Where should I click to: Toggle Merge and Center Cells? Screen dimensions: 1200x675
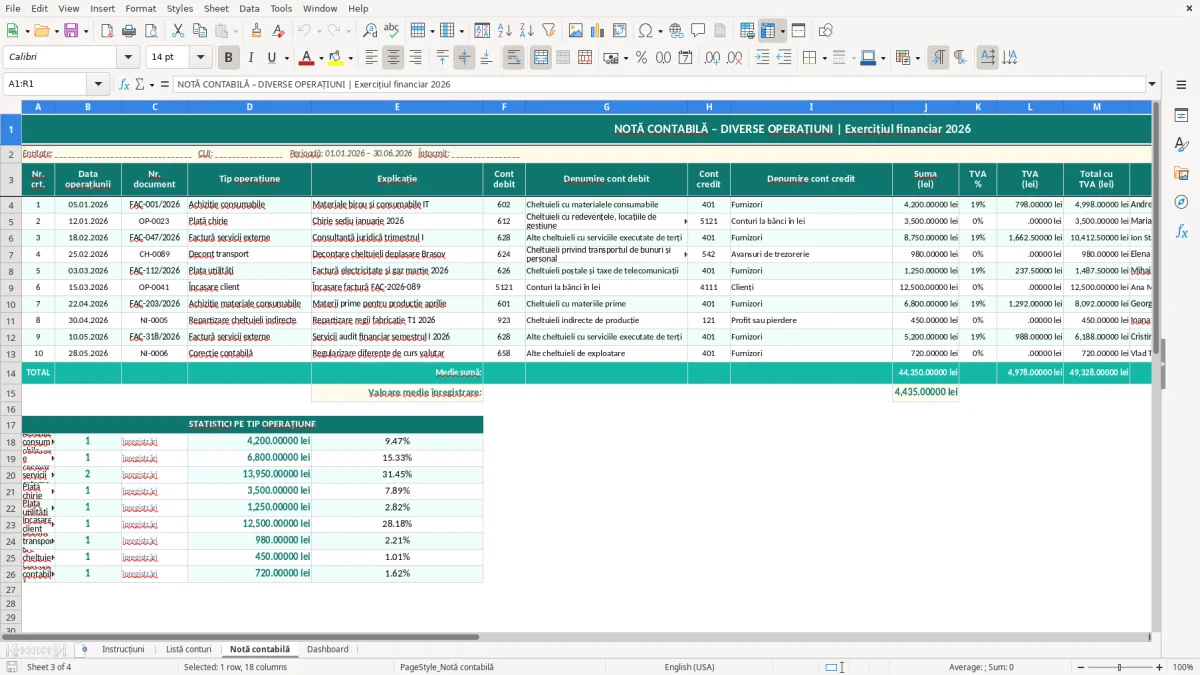(x=540, y=58)
